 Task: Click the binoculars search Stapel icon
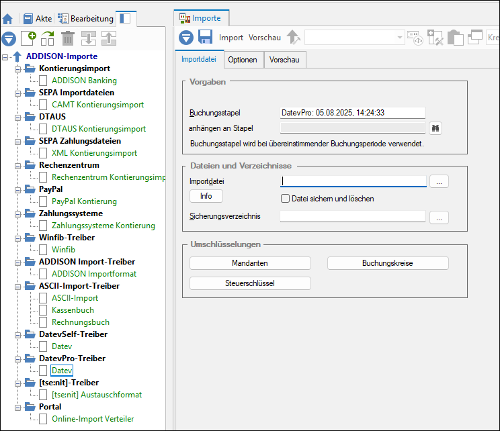pos(435,128)
